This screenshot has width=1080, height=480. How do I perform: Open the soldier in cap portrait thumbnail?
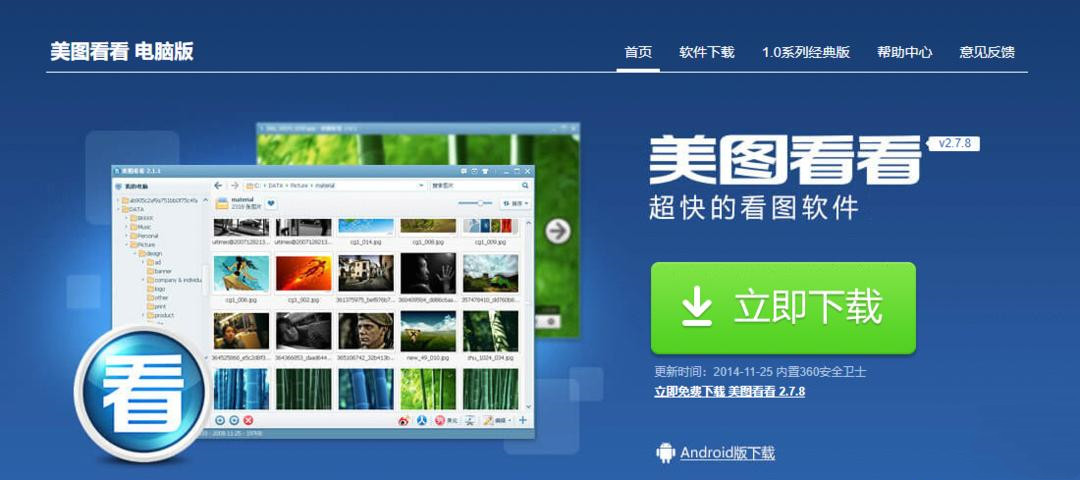366,331
